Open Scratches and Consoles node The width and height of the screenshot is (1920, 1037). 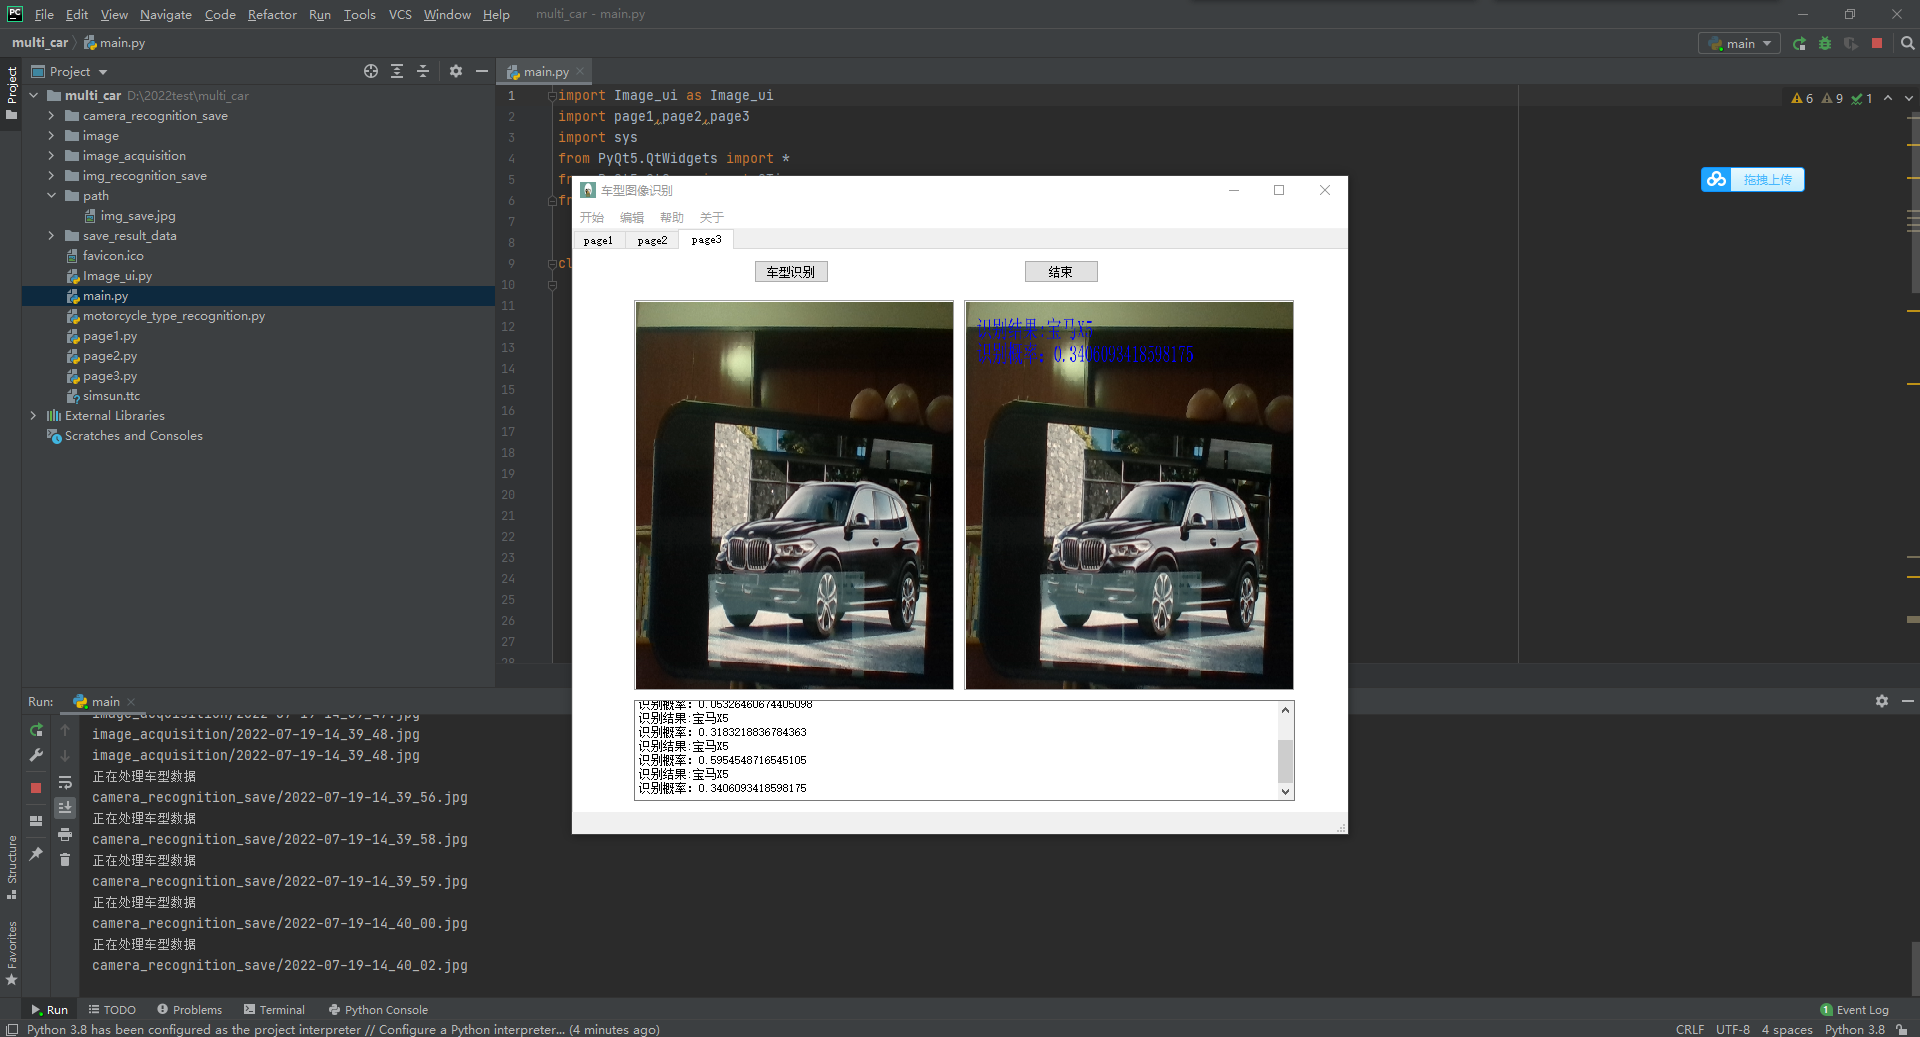(x=134, y=436)
